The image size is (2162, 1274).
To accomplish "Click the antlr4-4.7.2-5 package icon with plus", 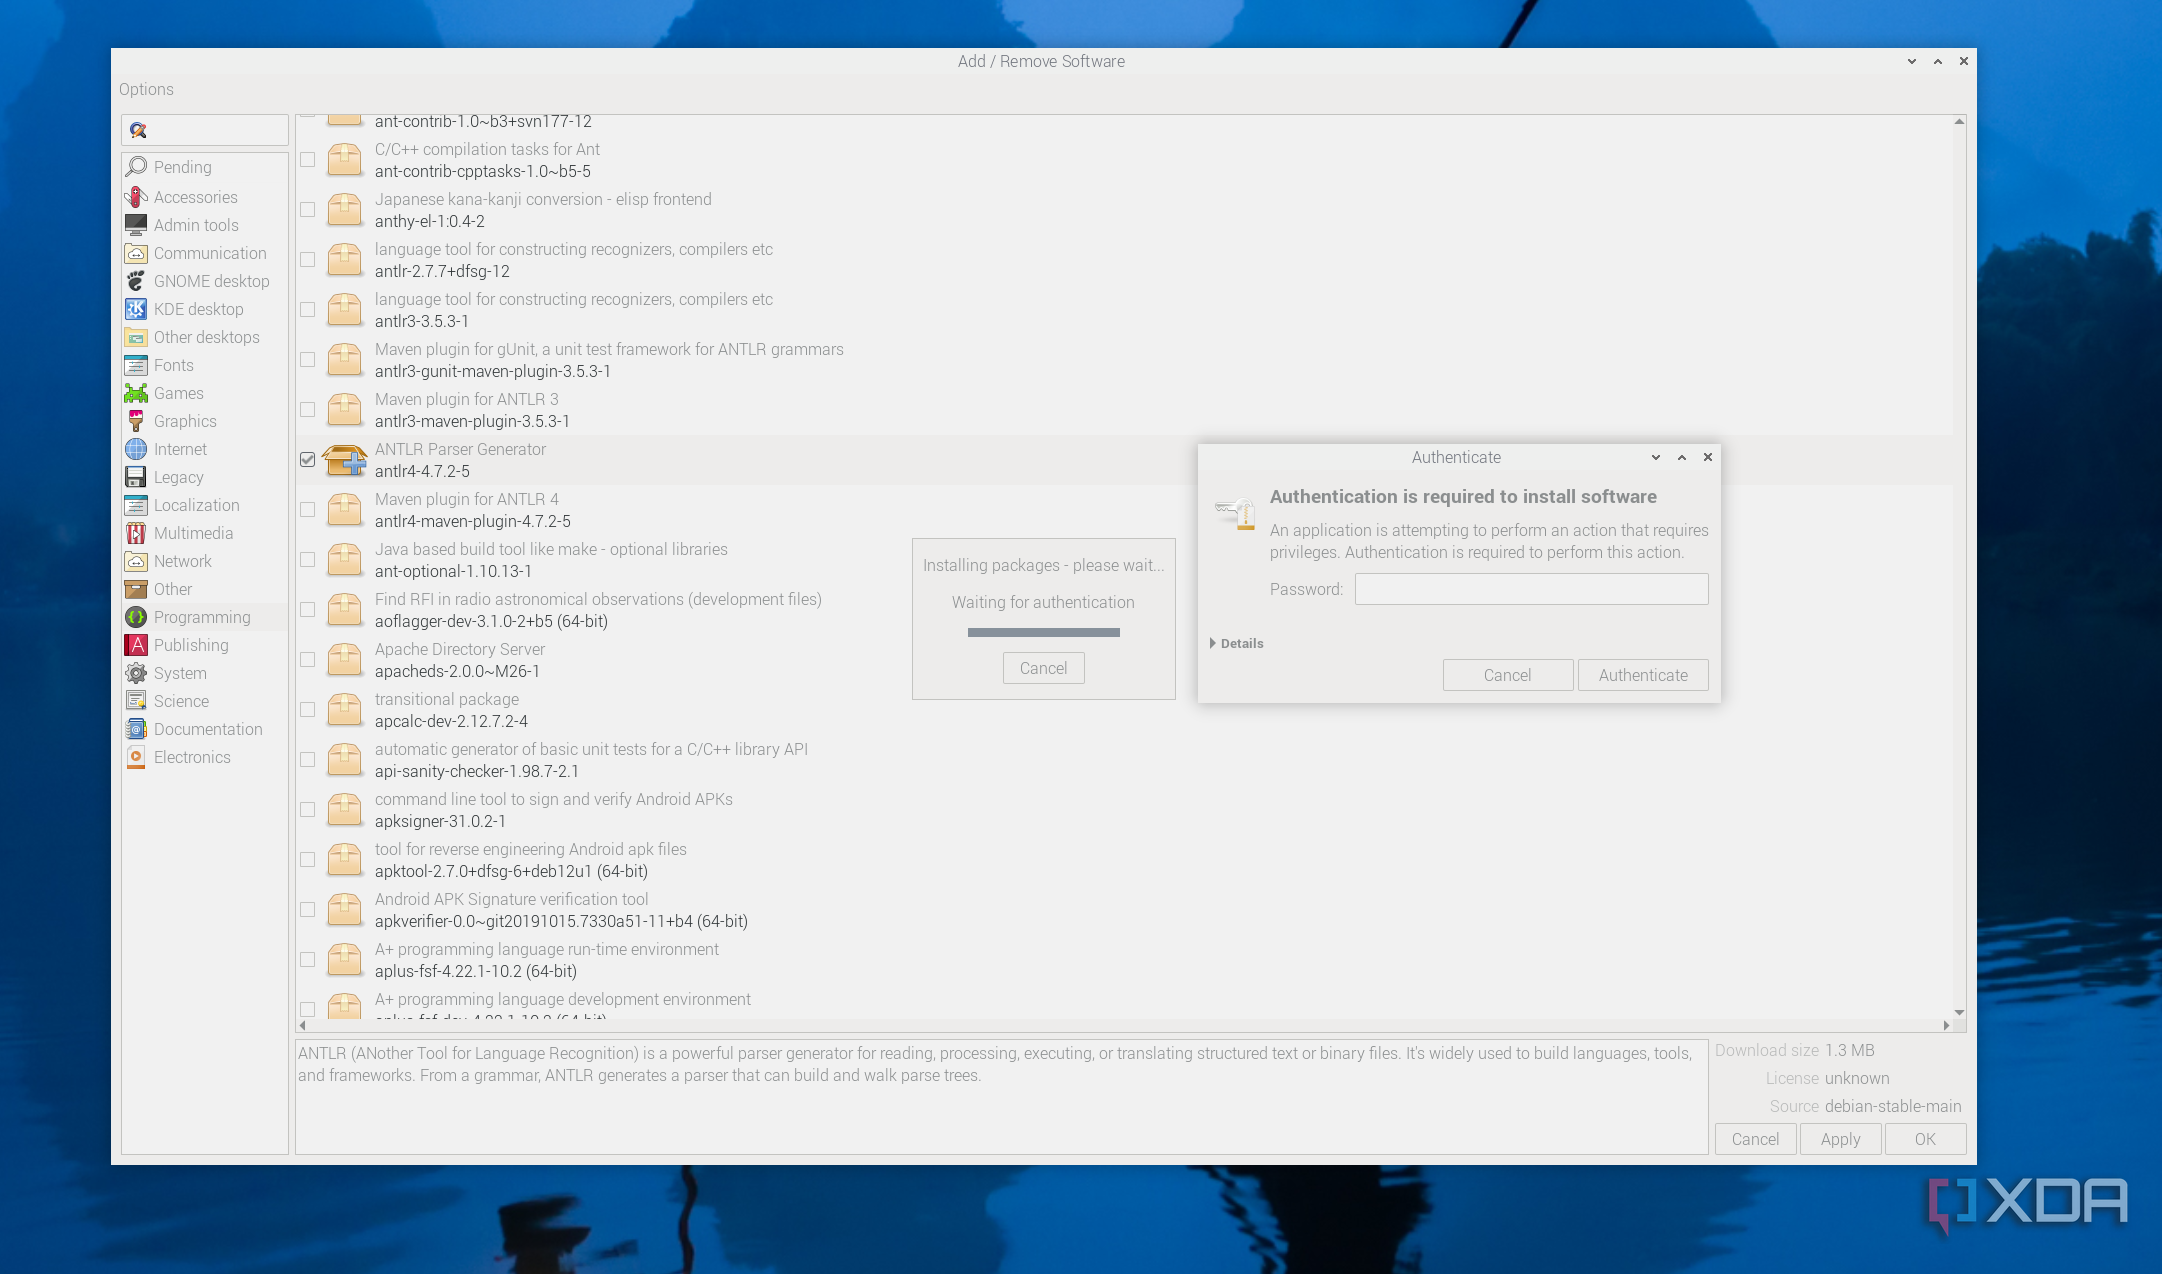I will 344,460.
